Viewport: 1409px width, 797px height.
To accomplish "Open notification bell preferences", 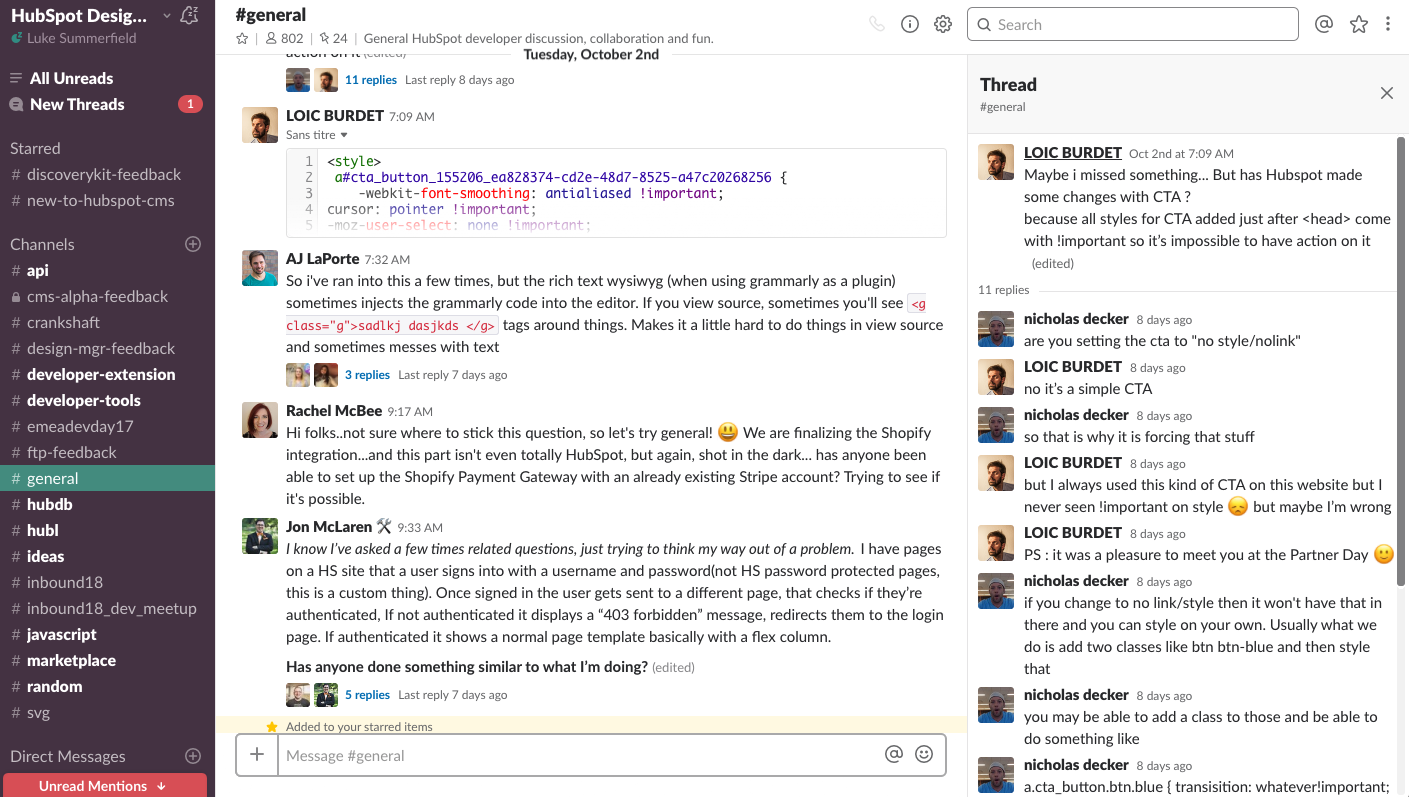I will [189, 15].
